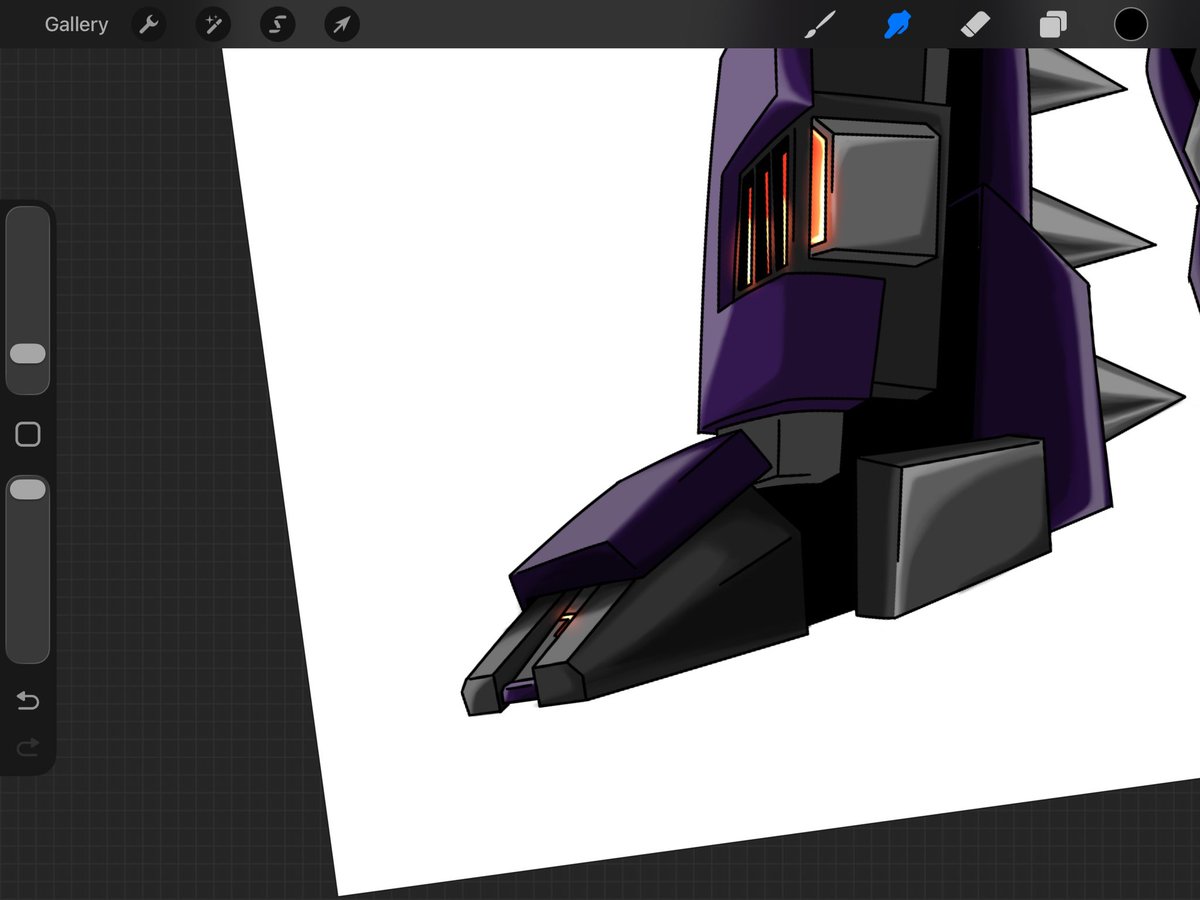Open the Adjustments magic wand menu
The width and height of the screenshot is (1200, 900).
[x=212, y=25]
